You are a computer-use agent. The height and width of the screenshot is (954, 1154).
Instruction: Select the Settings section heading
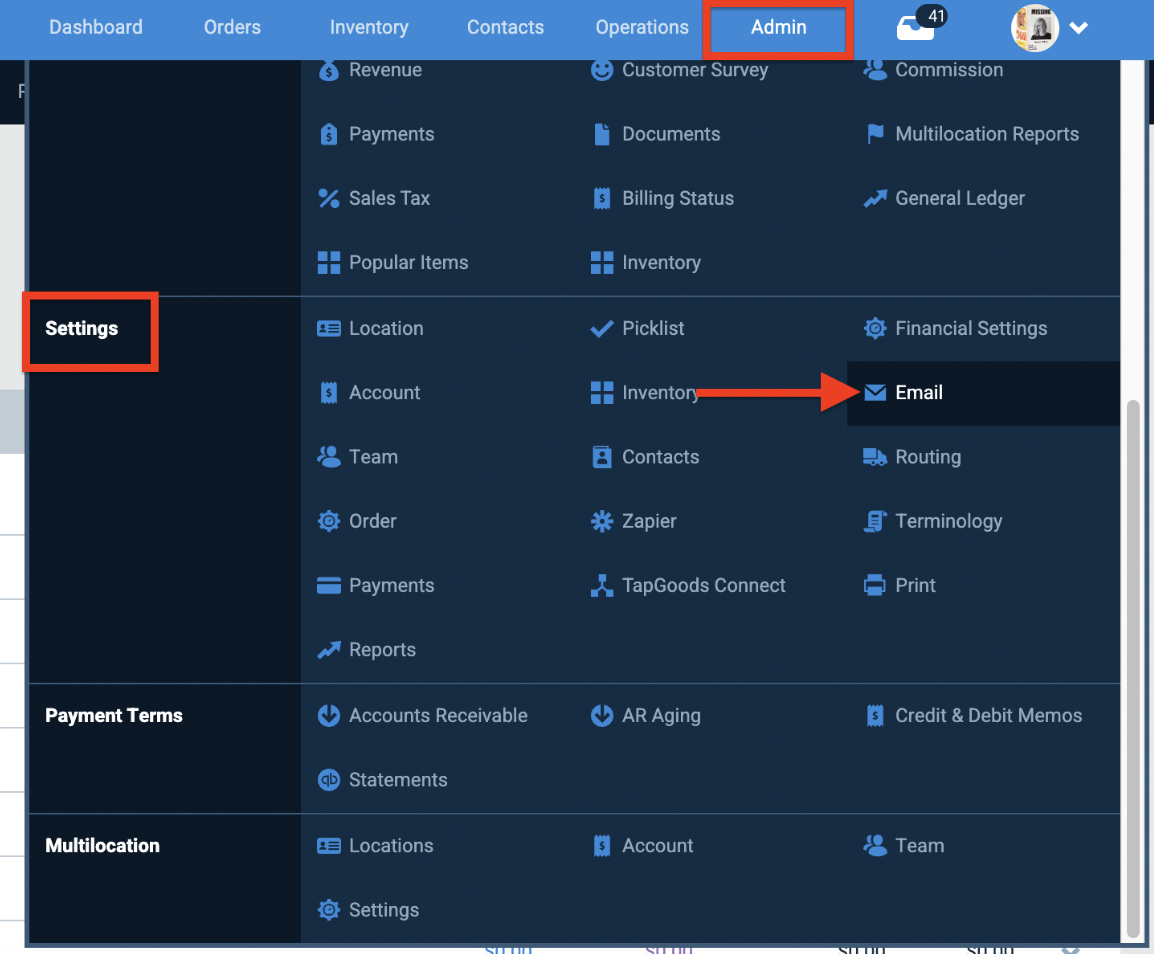82,328
